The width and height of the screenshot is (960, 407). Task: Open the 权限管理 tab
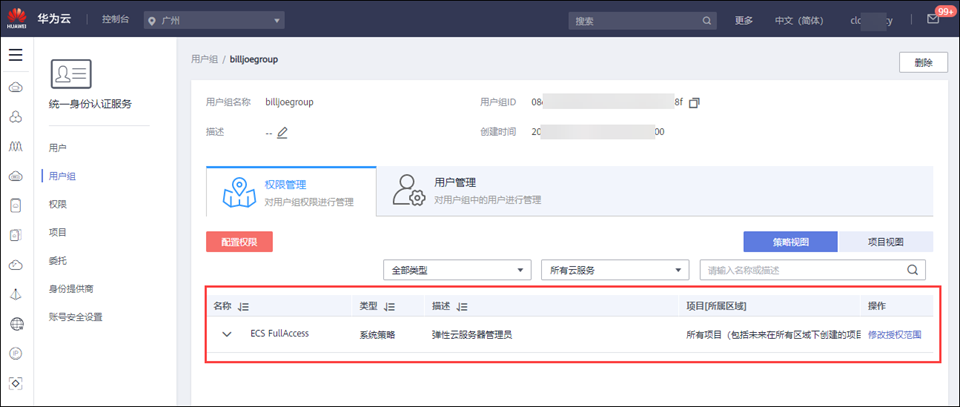(x=291, y=192)
